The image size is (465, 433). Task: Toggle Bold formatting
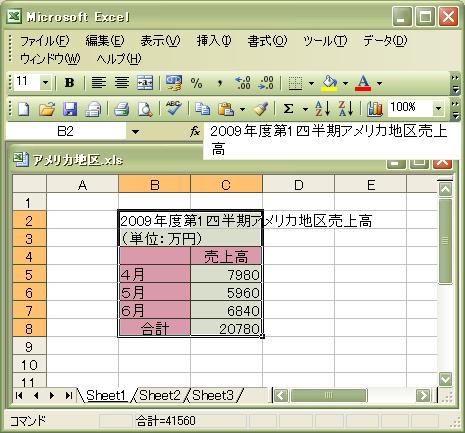(69, 83)
